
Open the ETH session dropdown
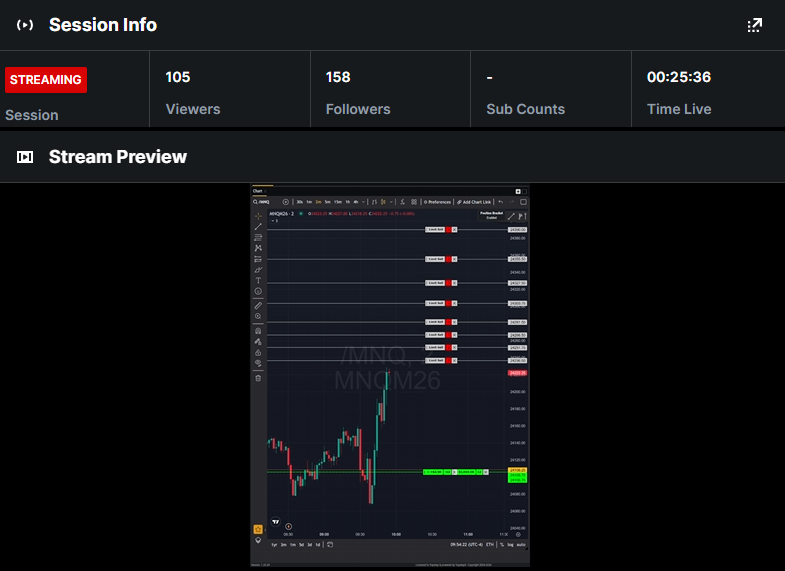tap(490, 544)
